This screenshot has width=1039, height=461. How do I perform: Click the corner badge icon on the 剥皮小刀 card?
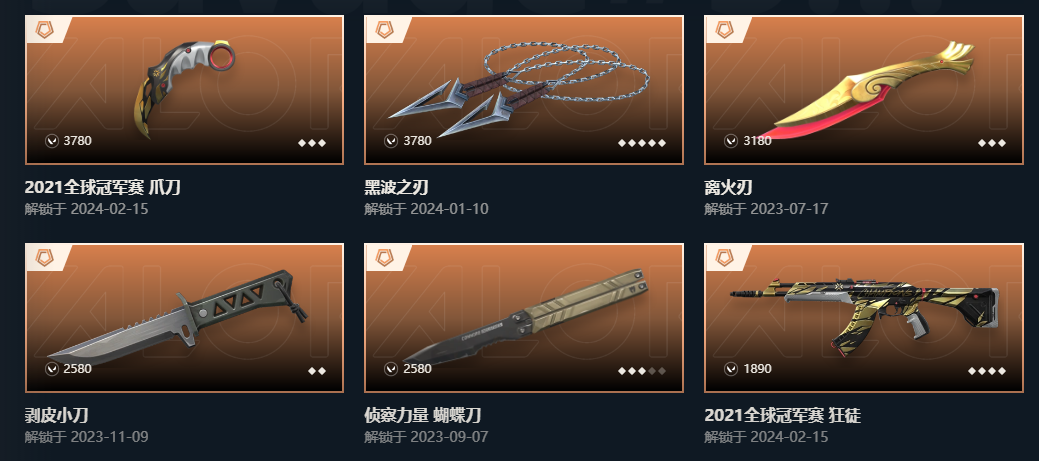coord(44,258)
